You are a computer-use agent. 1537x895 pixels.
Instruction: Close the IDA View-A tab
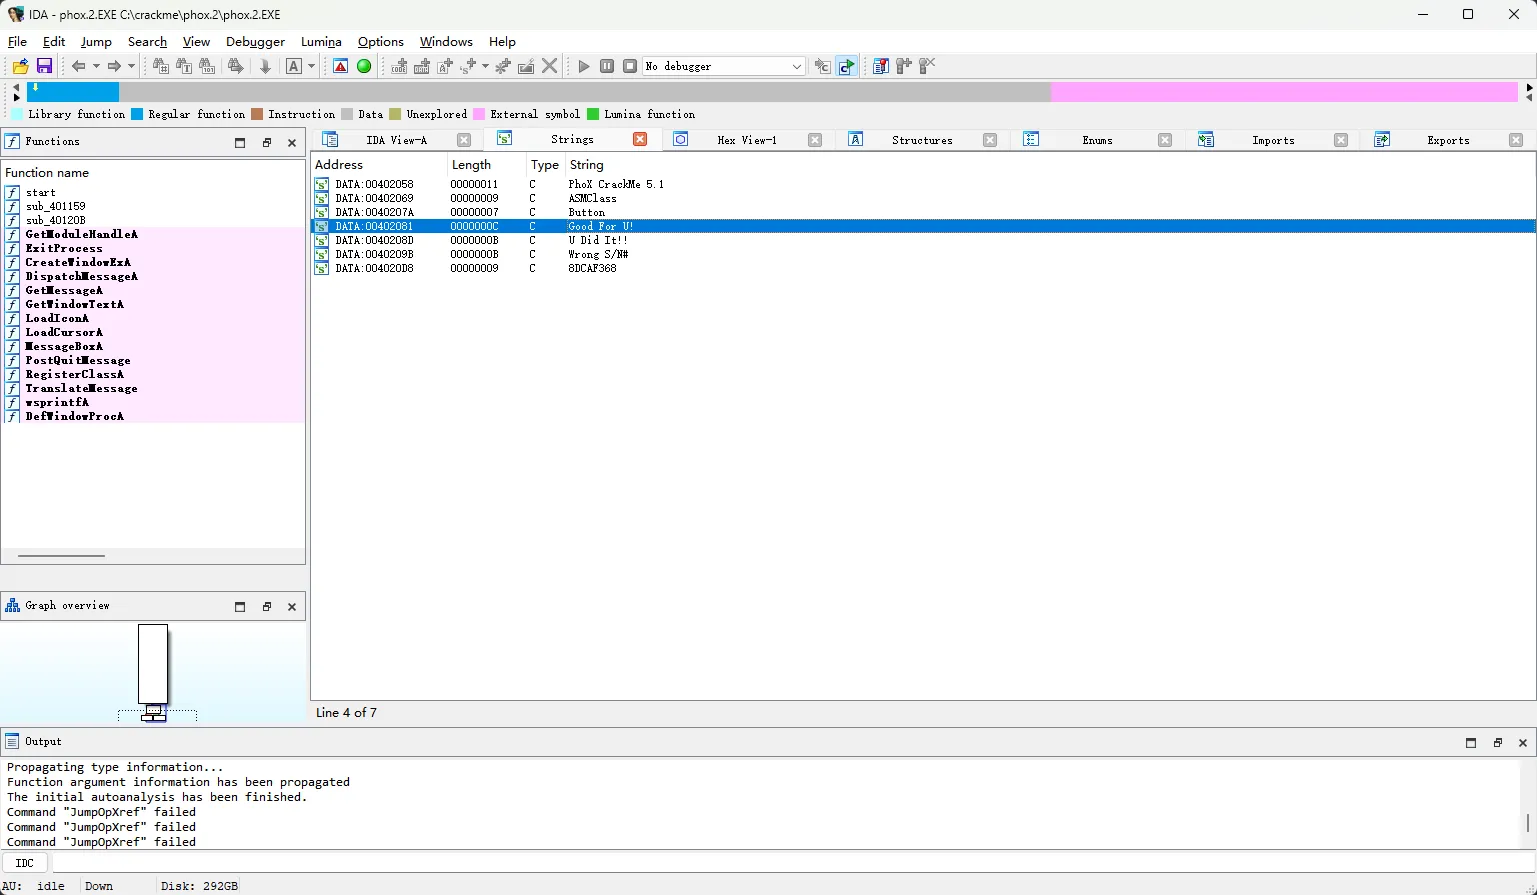(x=464, y=140)
